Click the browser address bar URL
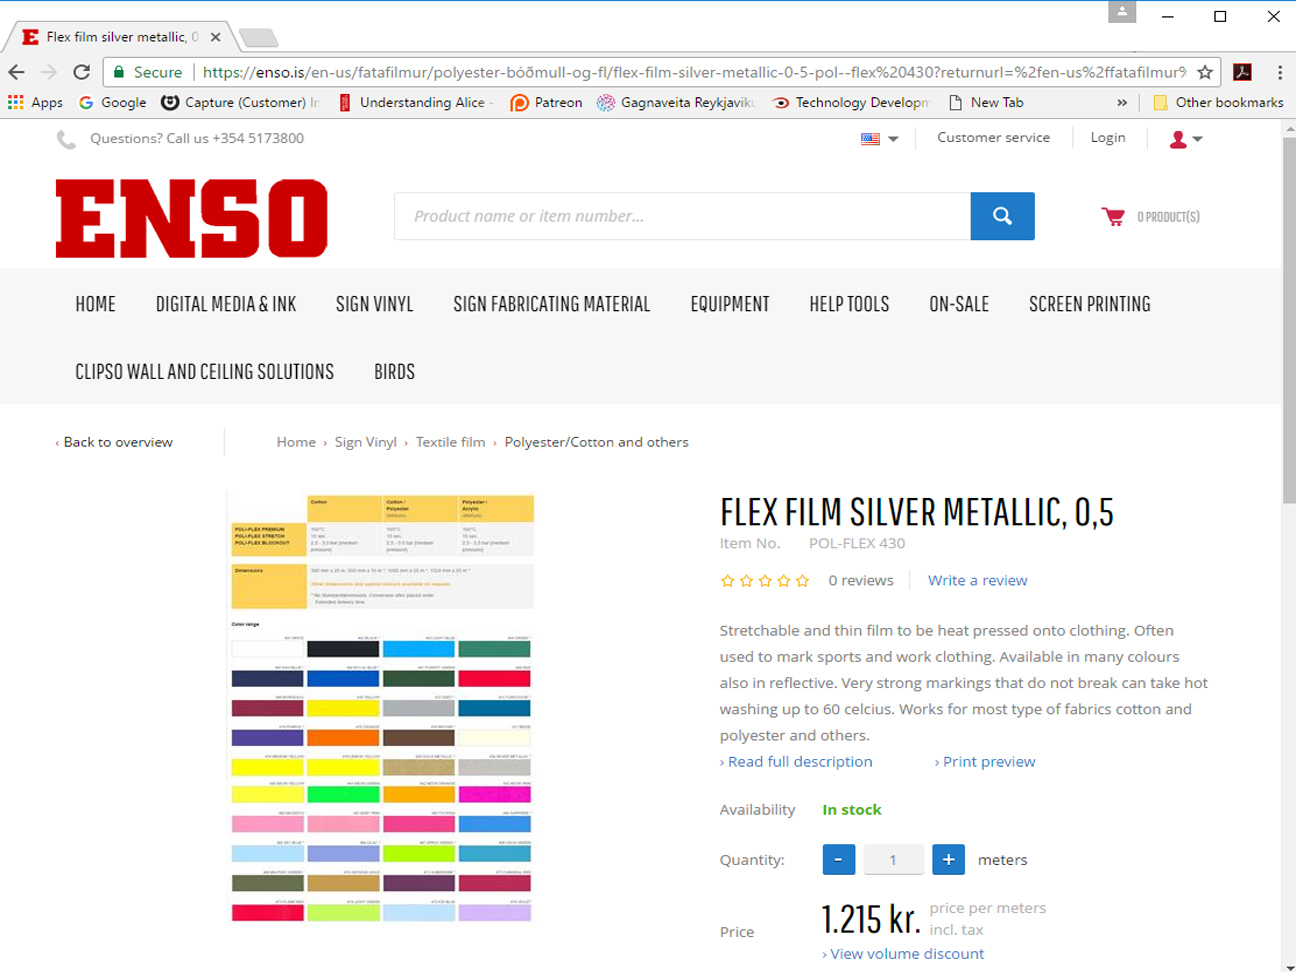The width and height of the screenshot is (1296, 972). (694, 72)
